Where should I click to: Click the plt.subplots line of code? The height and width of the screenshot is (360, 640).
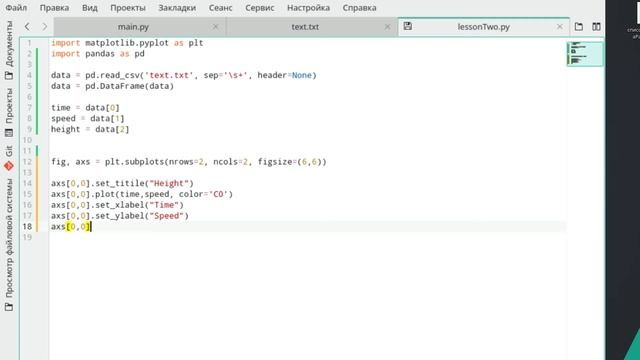point(189,162)
